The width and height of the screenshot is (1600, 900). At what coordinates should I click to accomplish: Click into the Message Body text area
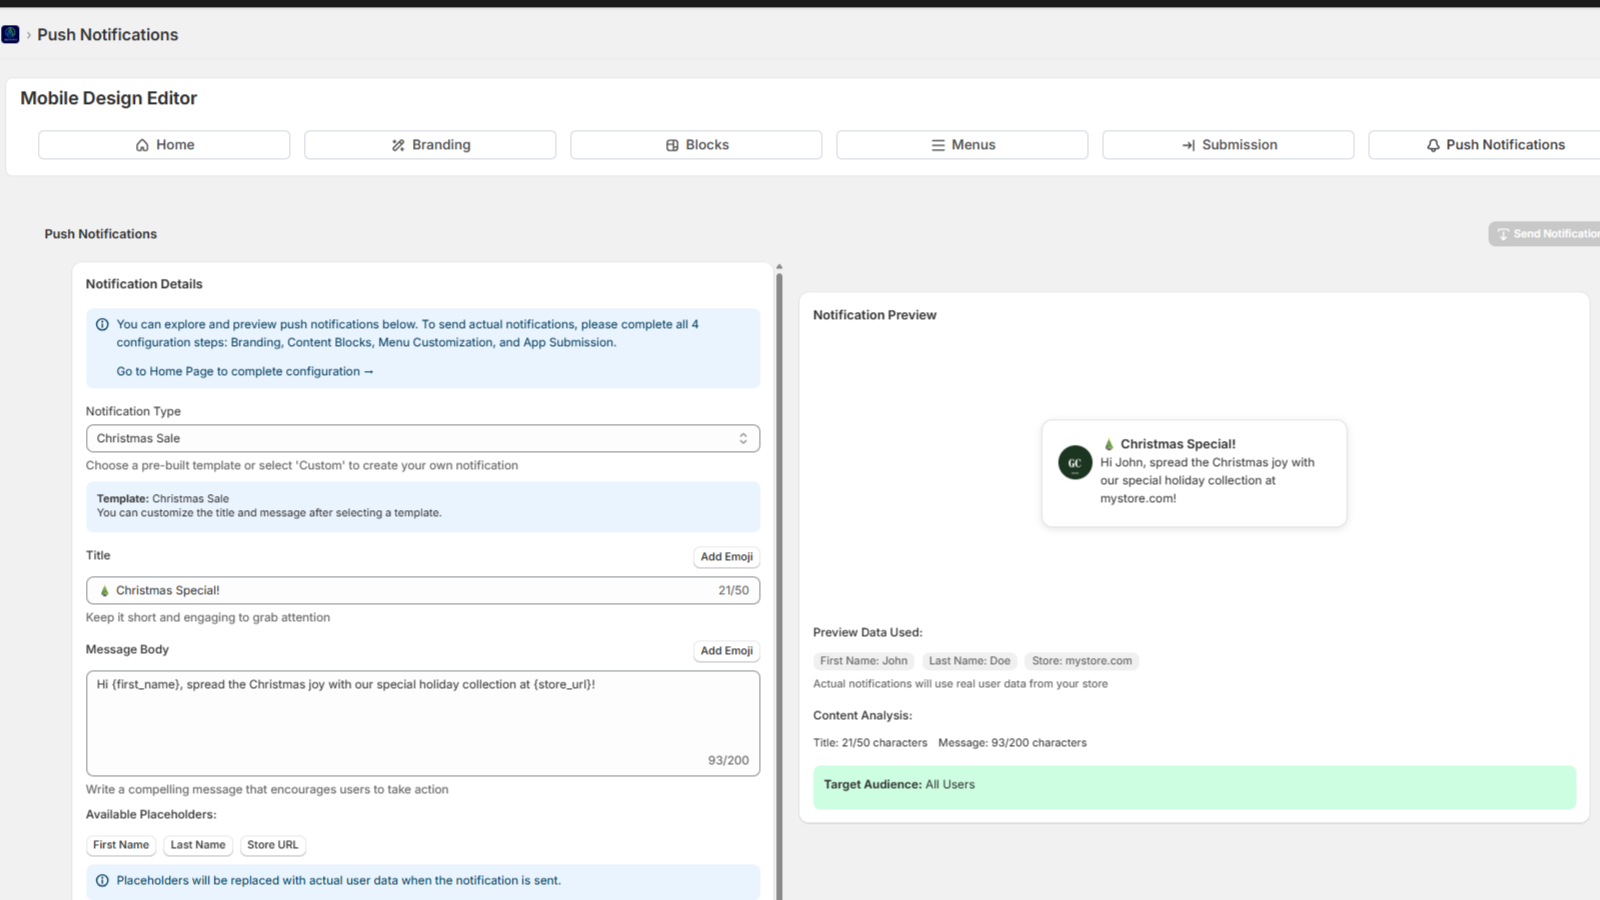(423, 723)
